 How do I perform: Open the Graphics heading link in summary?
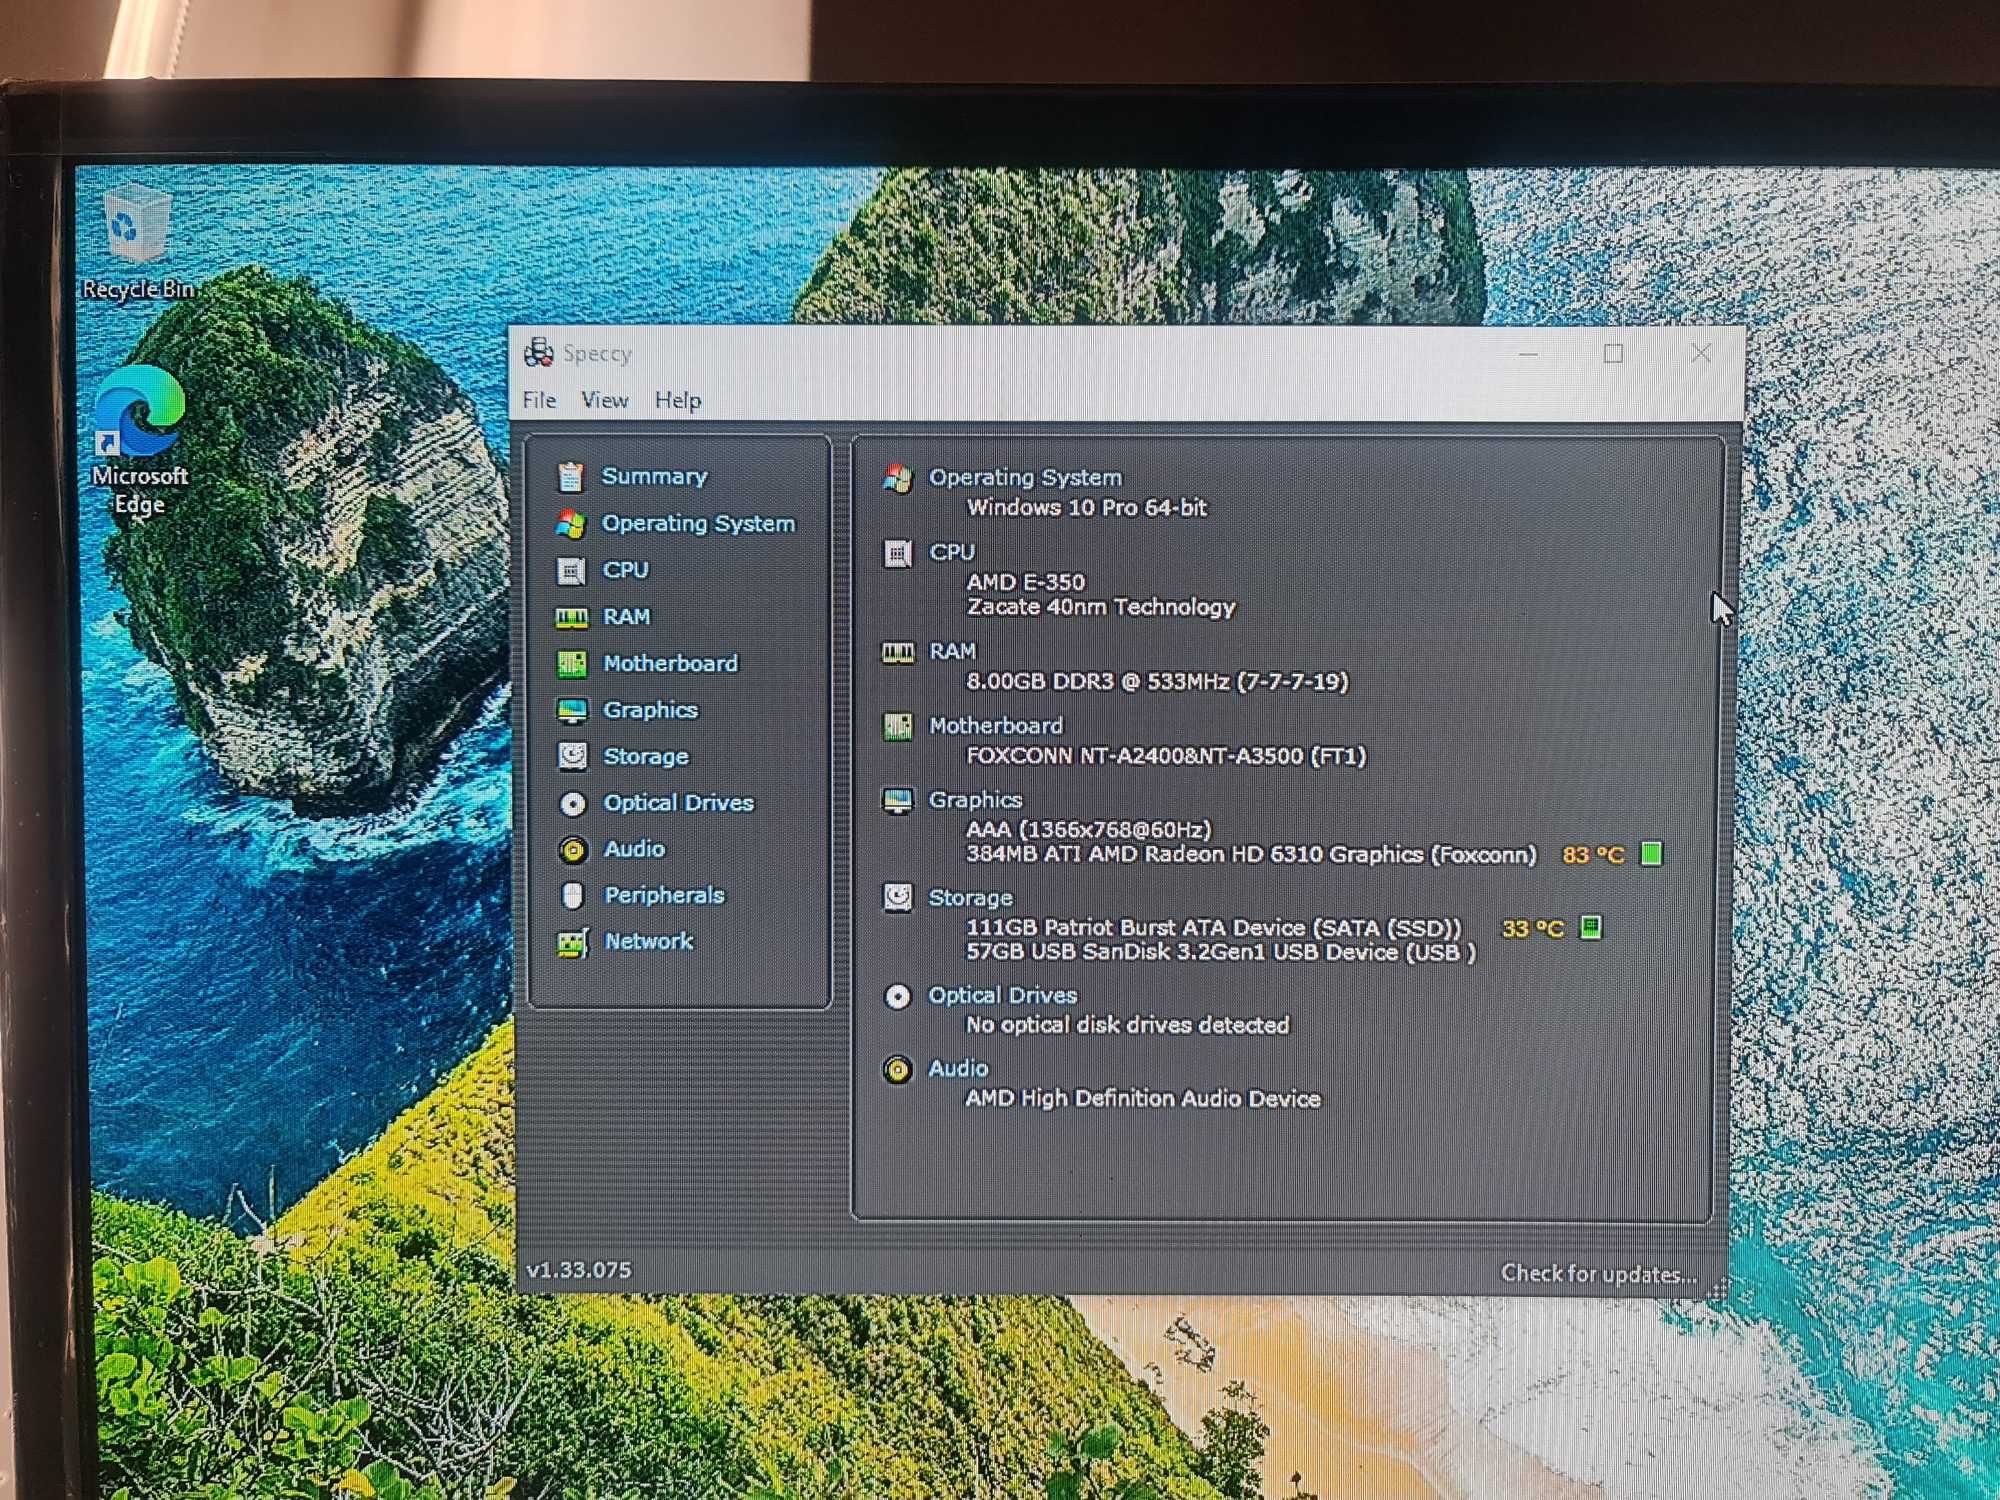click(x=975, y=800)
